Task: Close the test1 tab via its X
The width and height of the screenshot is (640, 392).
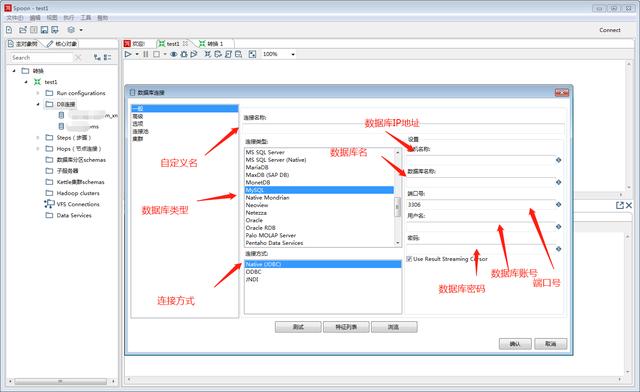Action: tap(186, 43)
